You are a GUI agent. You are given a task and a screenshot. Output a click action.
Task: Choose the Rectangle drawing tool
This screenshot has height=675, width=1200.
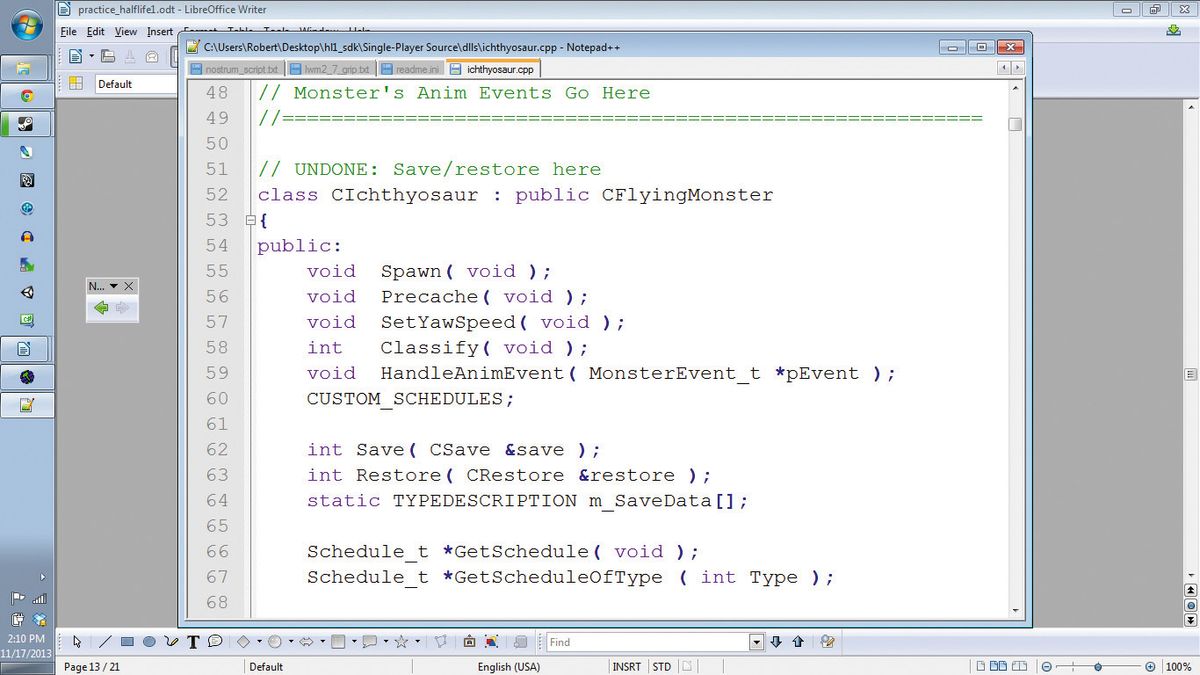coord(127,642)
